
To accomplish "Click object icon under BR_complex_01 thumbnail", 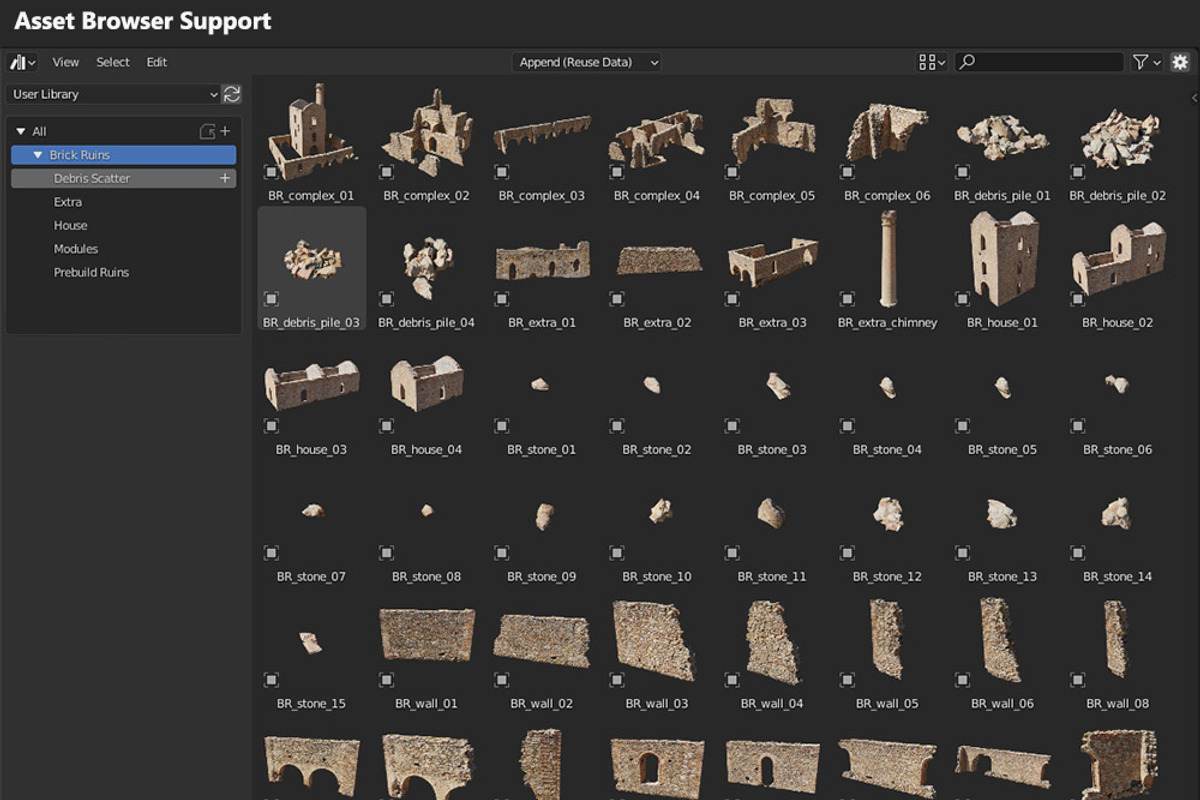I will 271,172.
